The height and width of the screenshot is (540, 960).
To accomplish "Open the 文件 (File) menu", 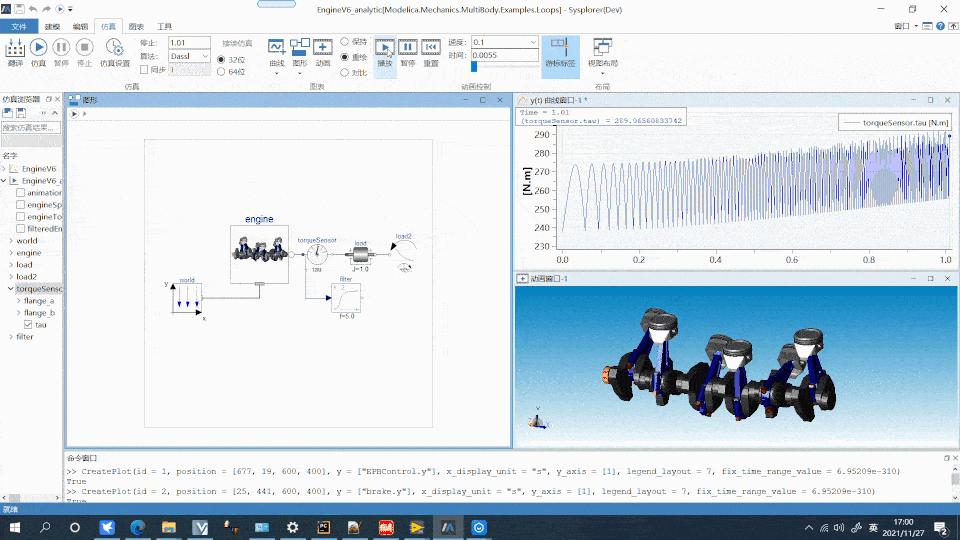I will pos(19,26).
